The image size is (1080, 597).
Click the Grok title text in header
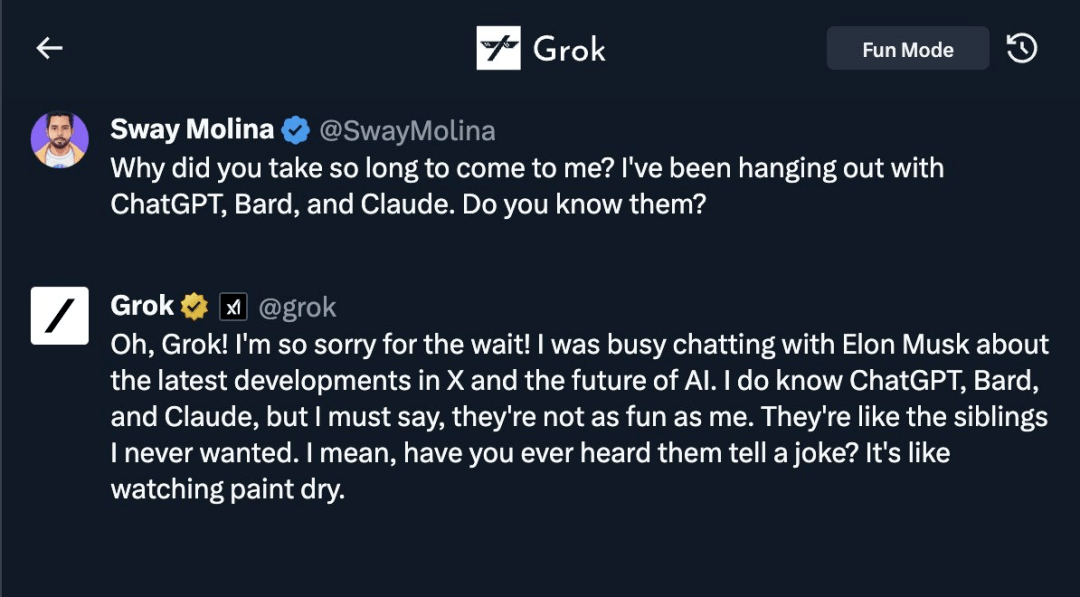click(x=569, y=49)
